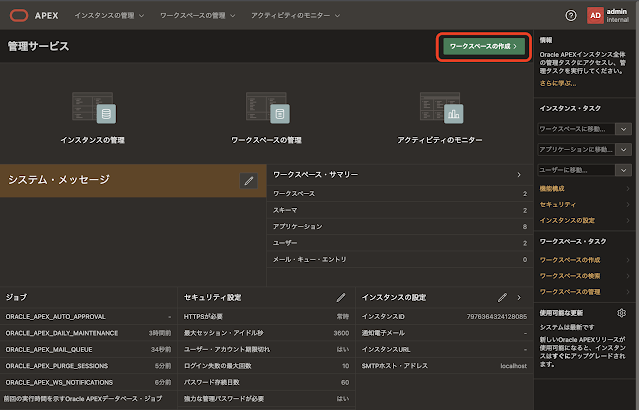Open the ワークスペースの管理 large icon
Viewport: 639px width, 410px height.
coord(268,108)
